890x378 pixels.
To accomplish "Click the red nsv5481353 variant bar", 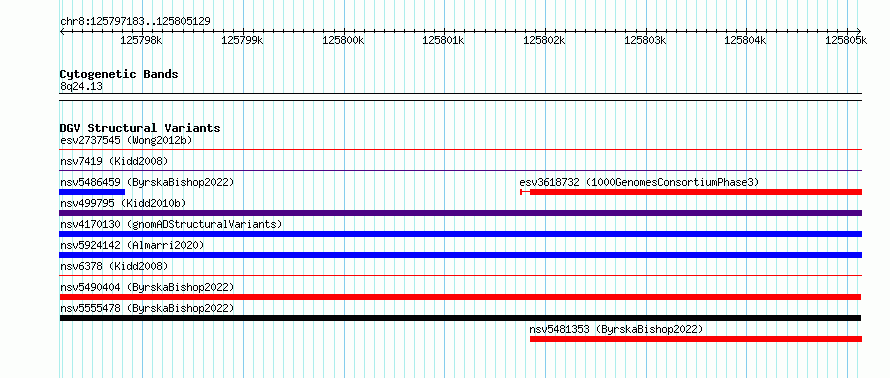I will [696, 339].
